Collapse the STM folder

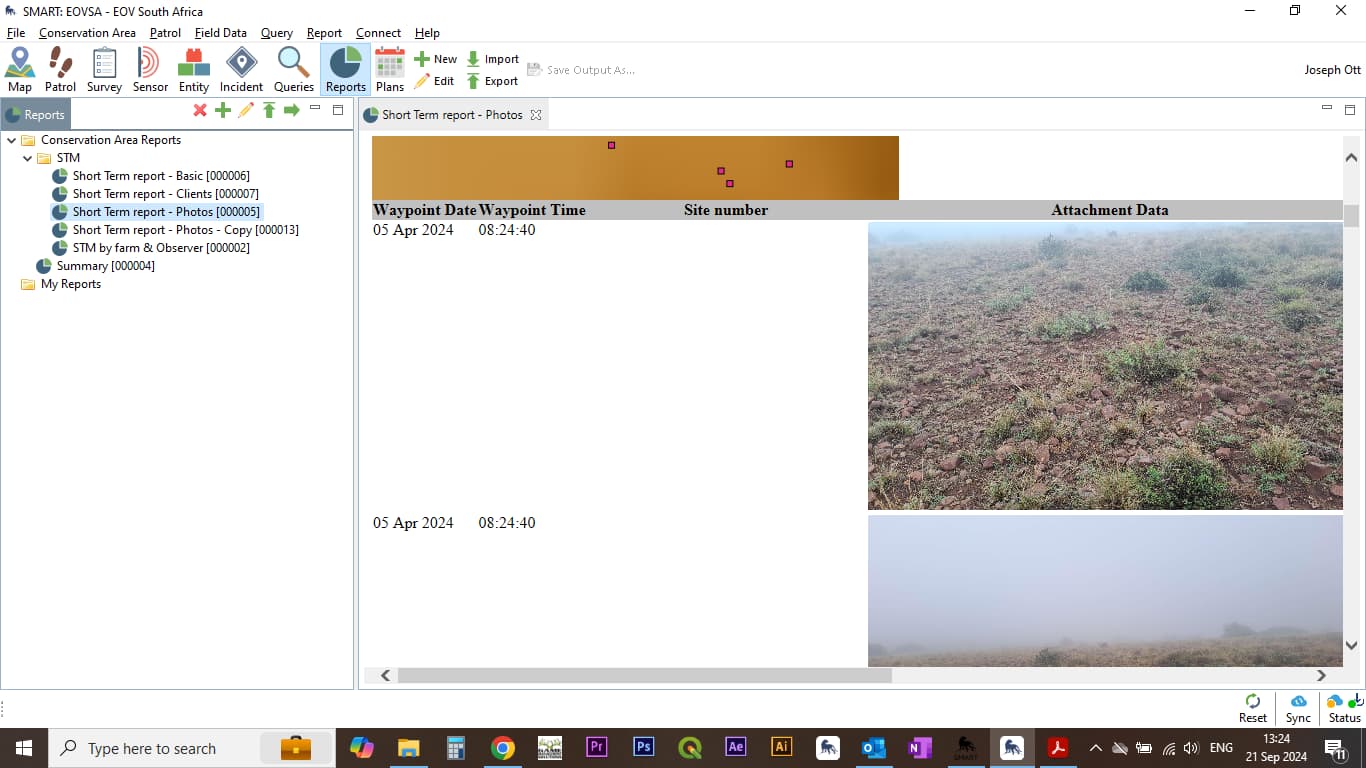[27, 158]
